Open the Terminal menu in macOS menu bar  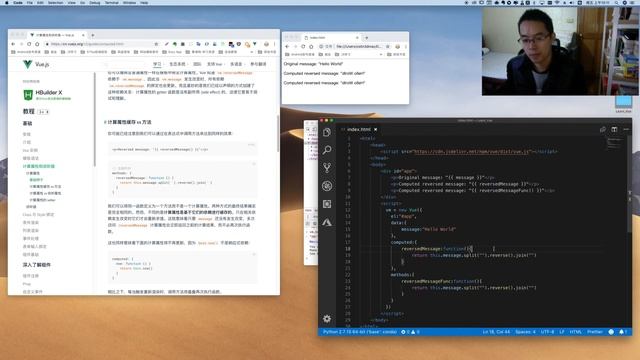(111, 2)
